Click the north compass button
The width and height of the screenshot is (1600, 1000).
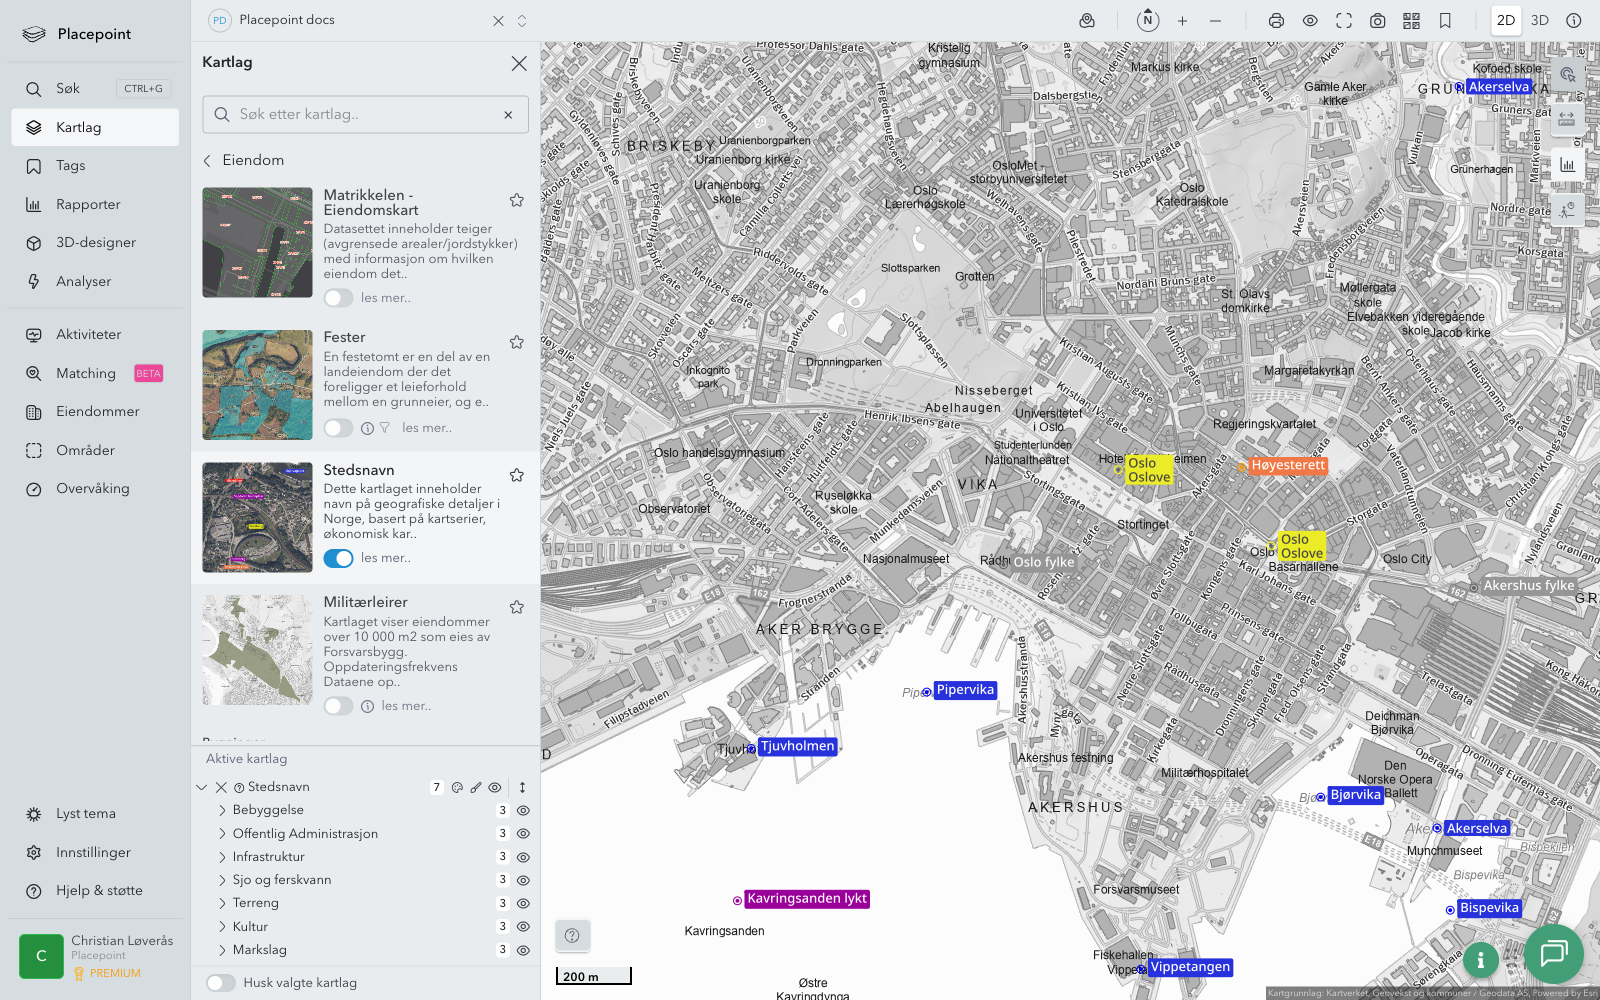tap(1148, 20)
